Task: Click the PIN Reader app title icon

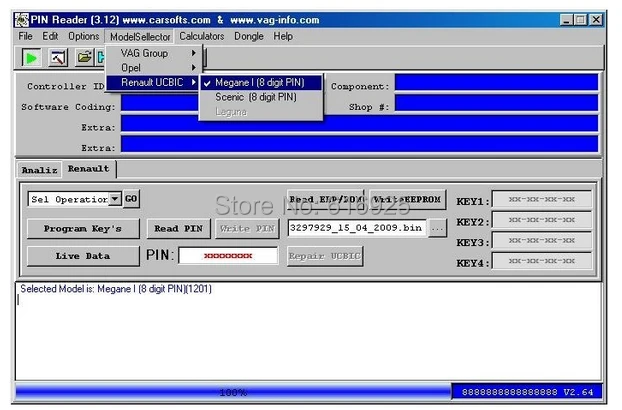Action: [22, 20]
